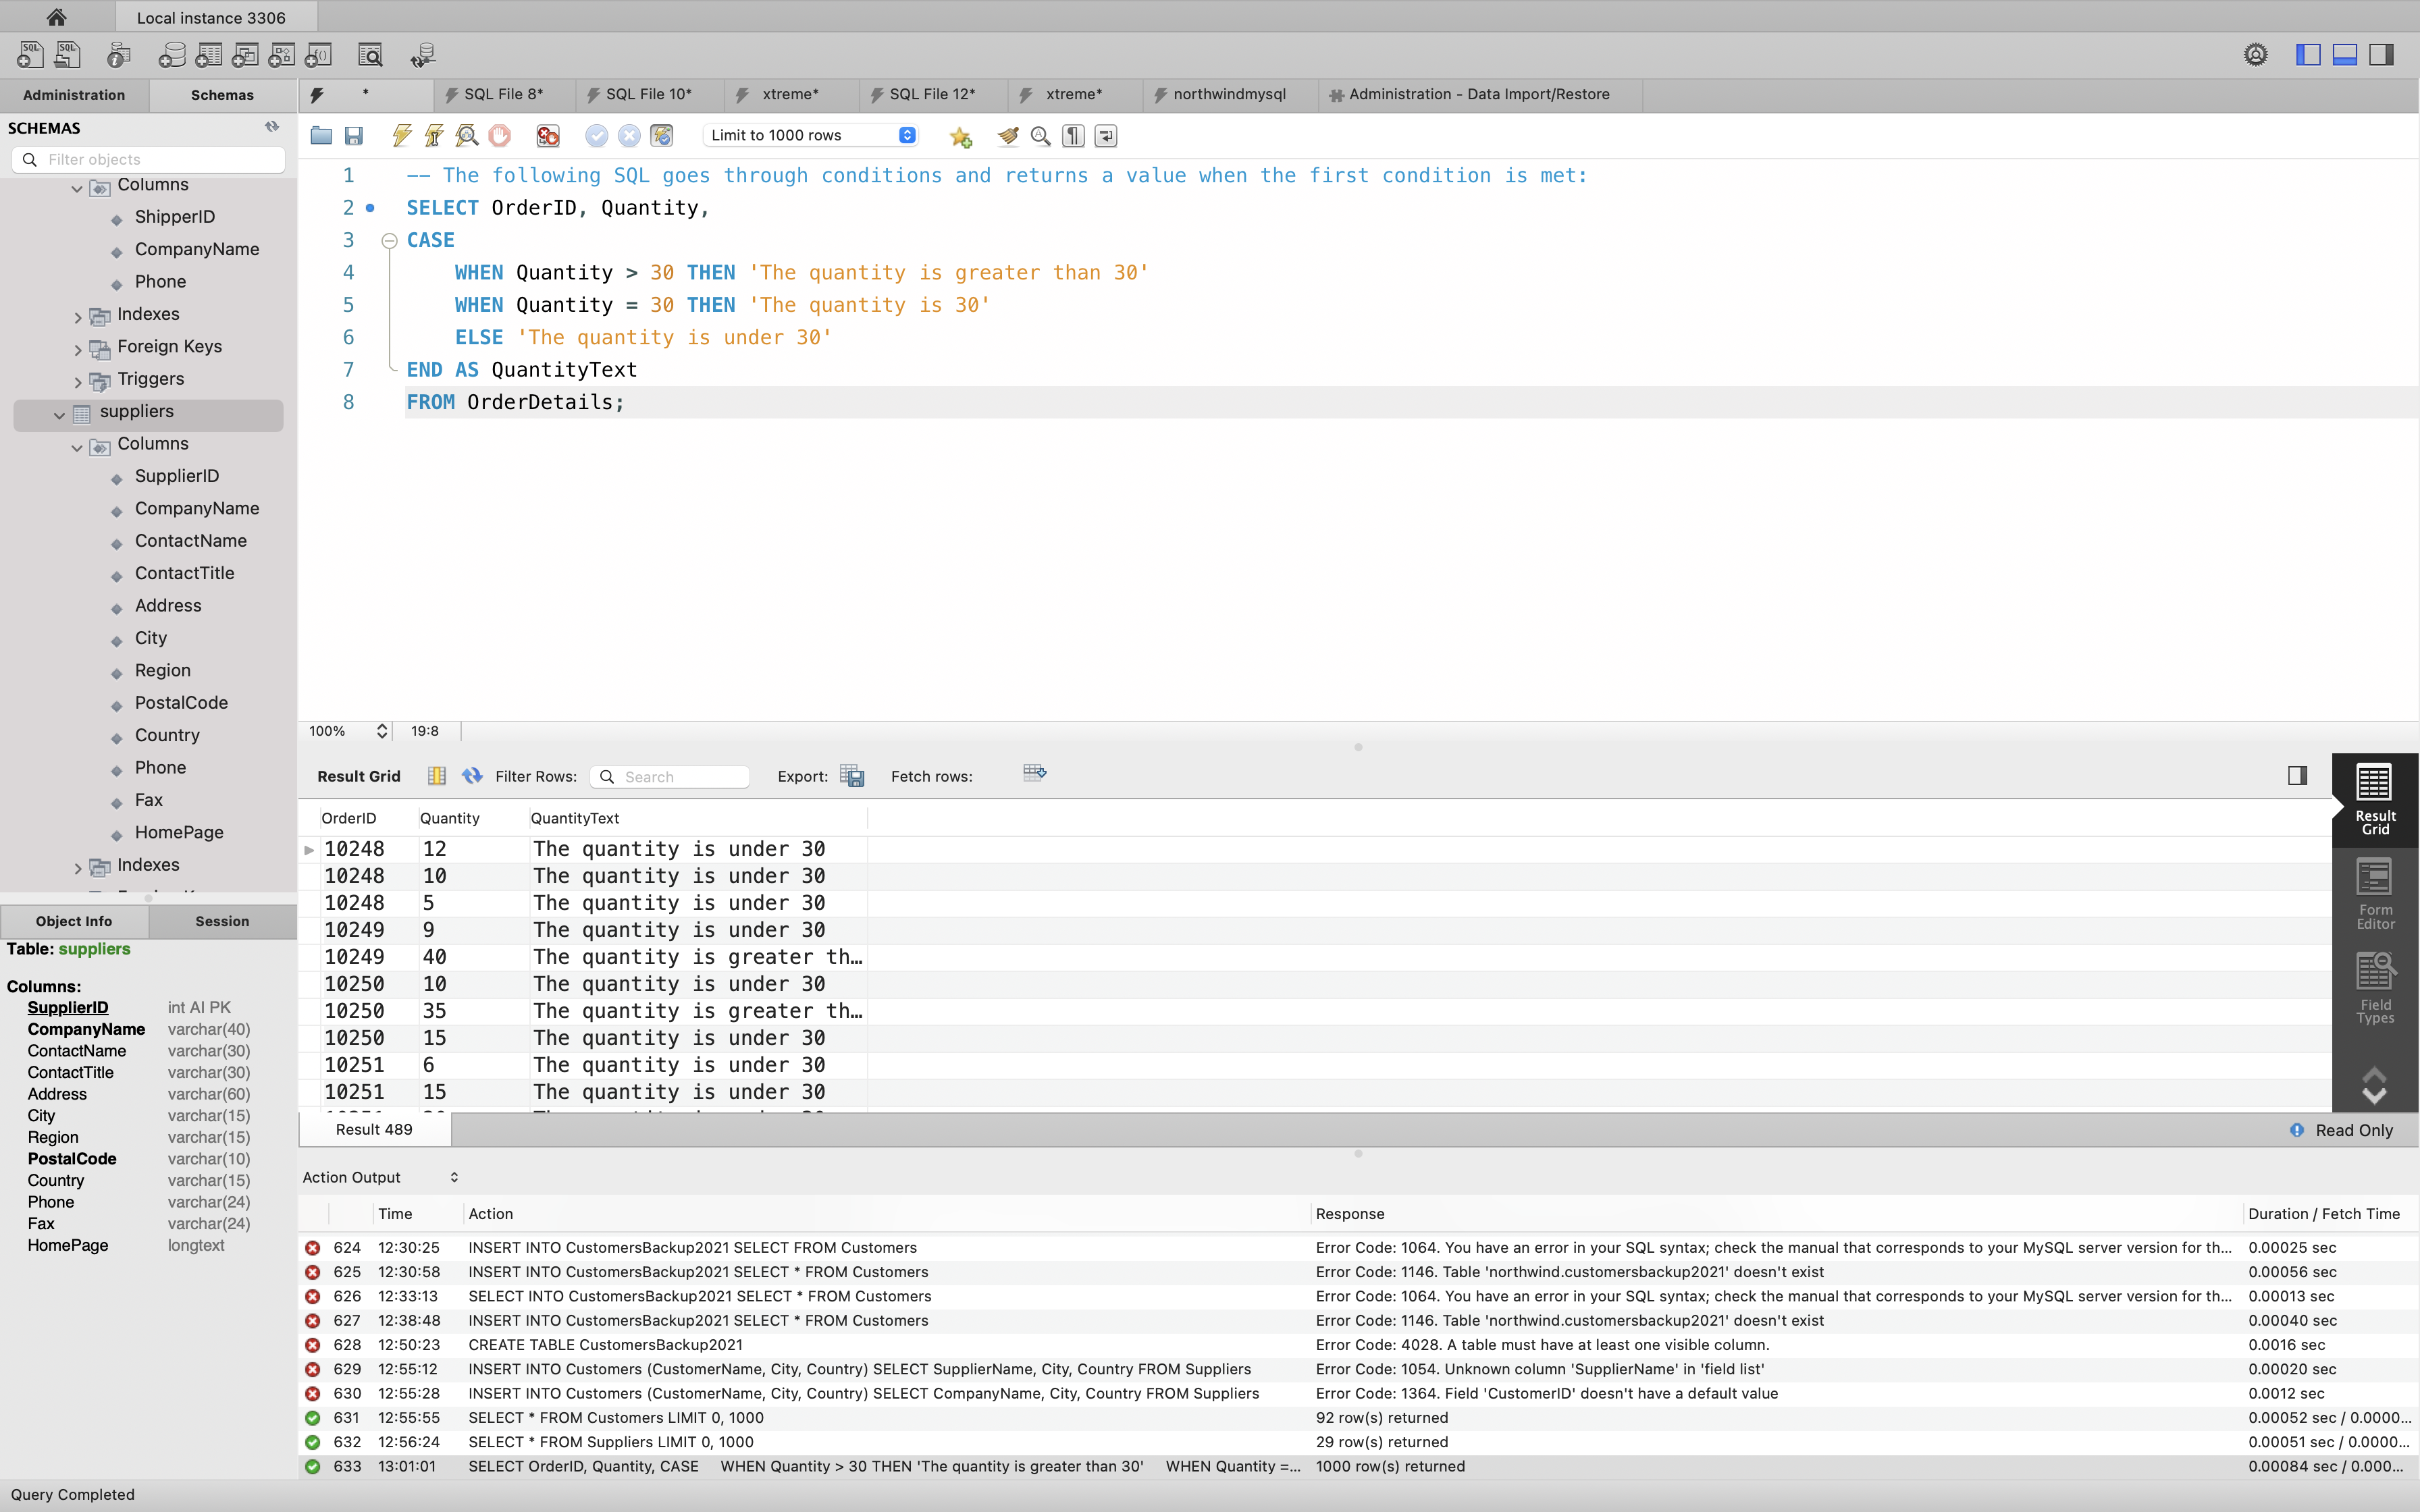Viewport: 2420px width, 1512px height.
Task: Save the SQL script with floppy icon
Action: tap(354, 136)
